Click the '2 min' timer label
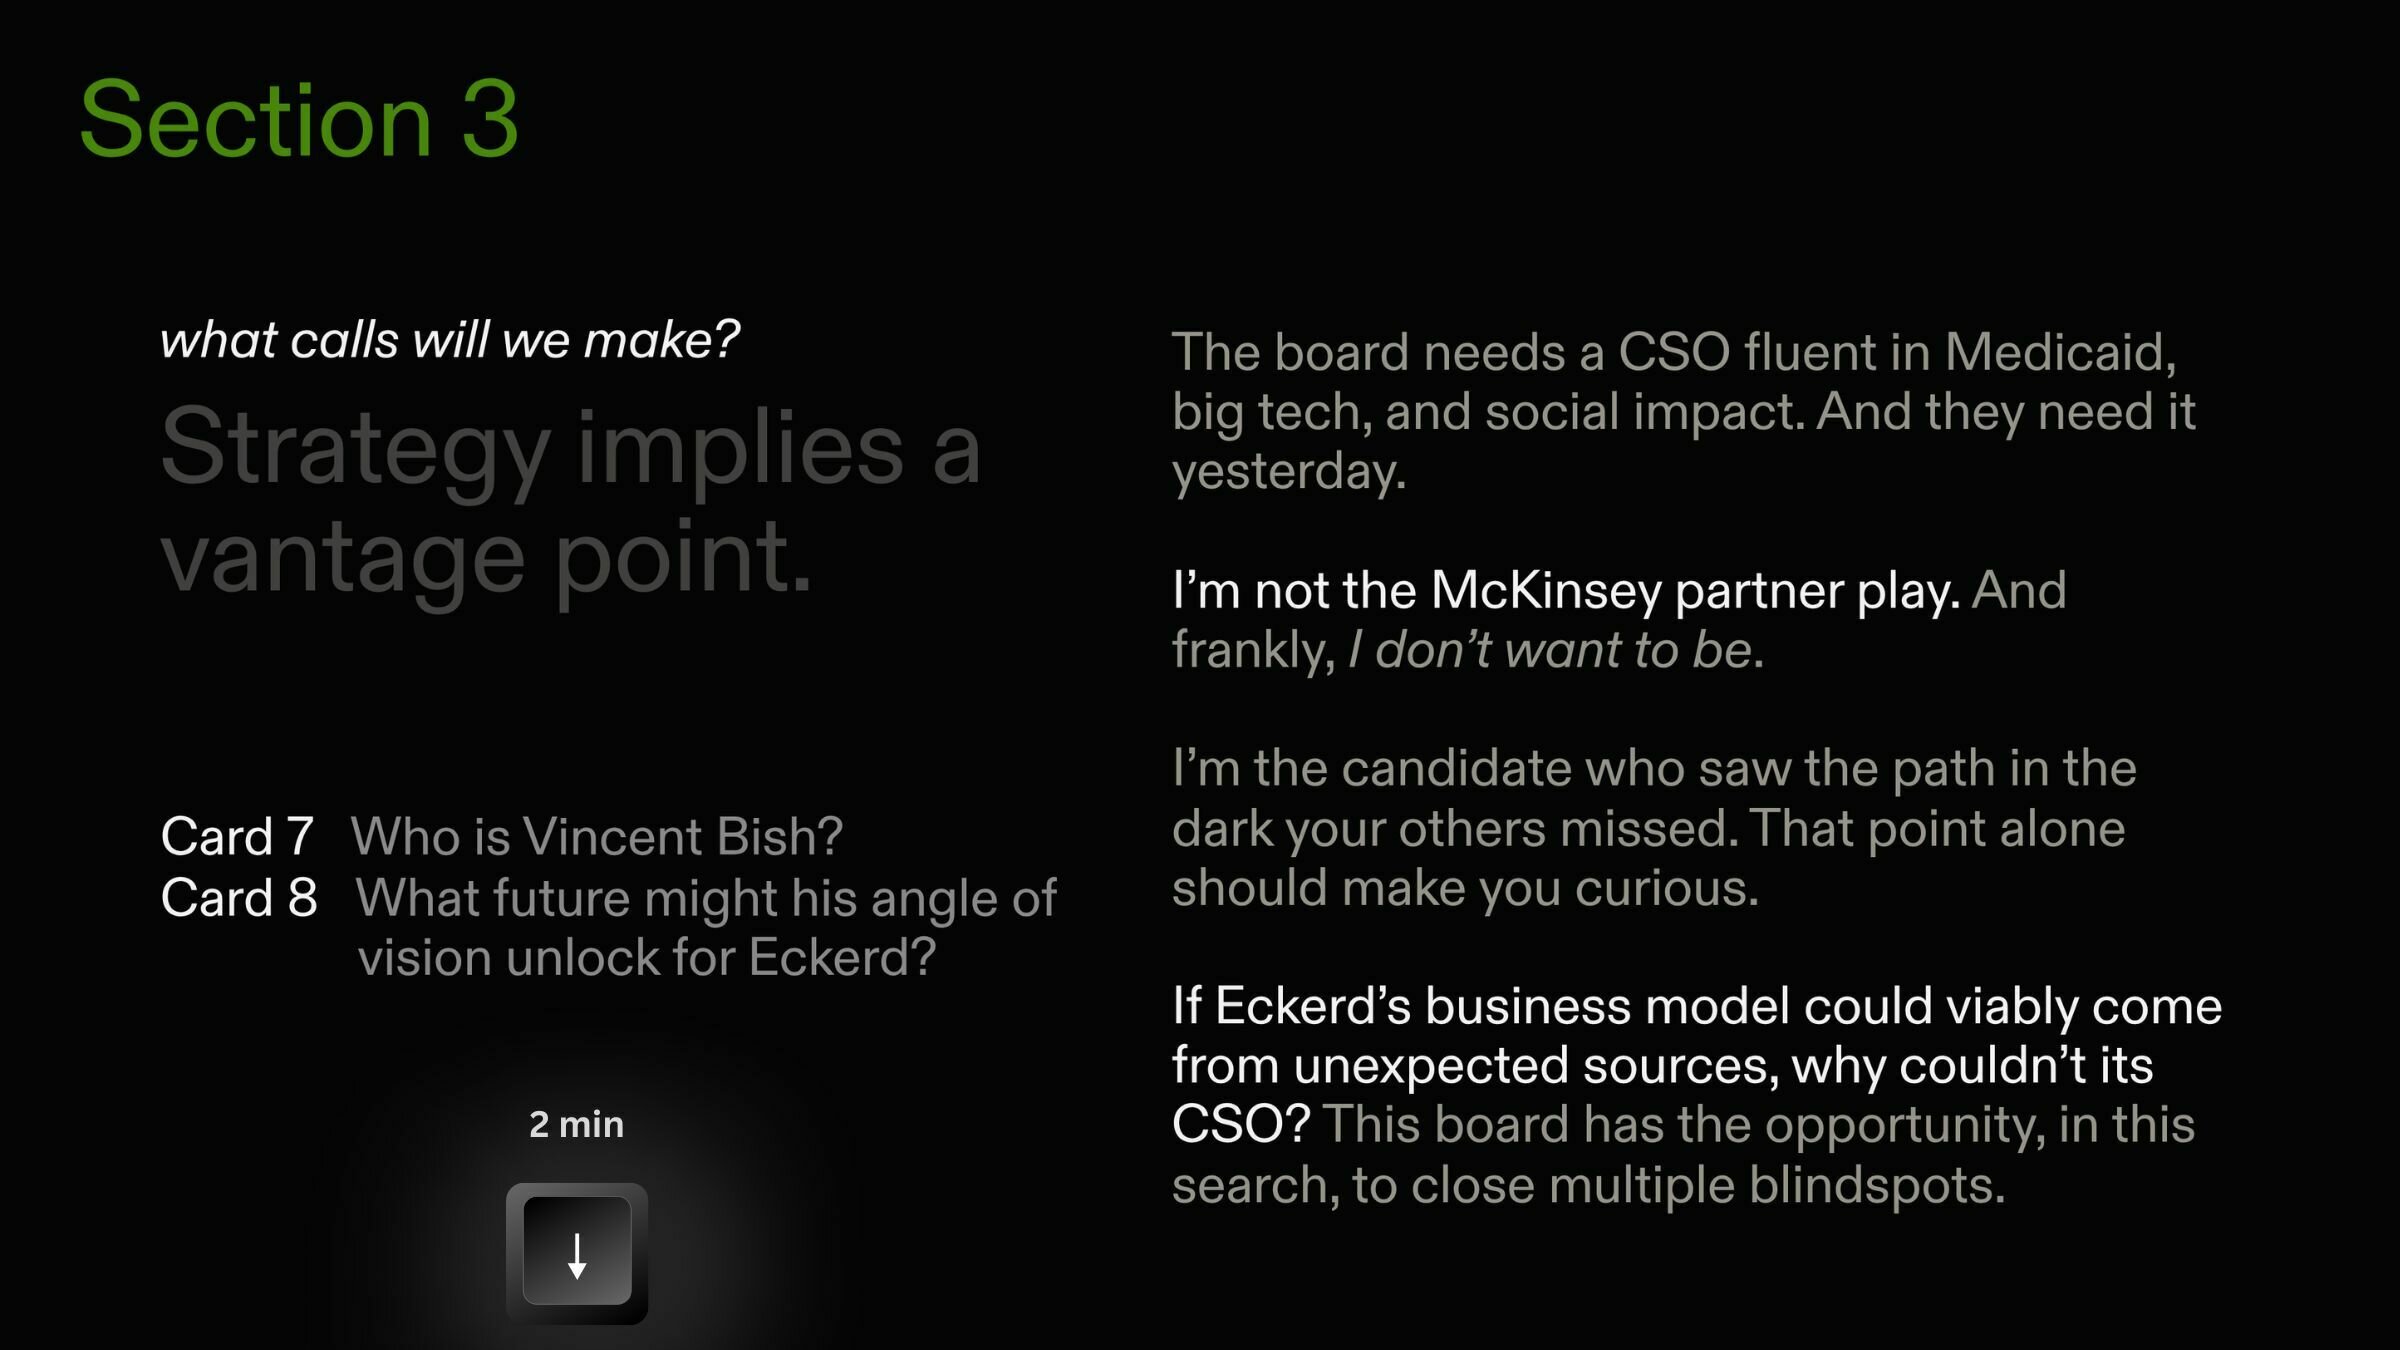 [x=577, y=1125]
